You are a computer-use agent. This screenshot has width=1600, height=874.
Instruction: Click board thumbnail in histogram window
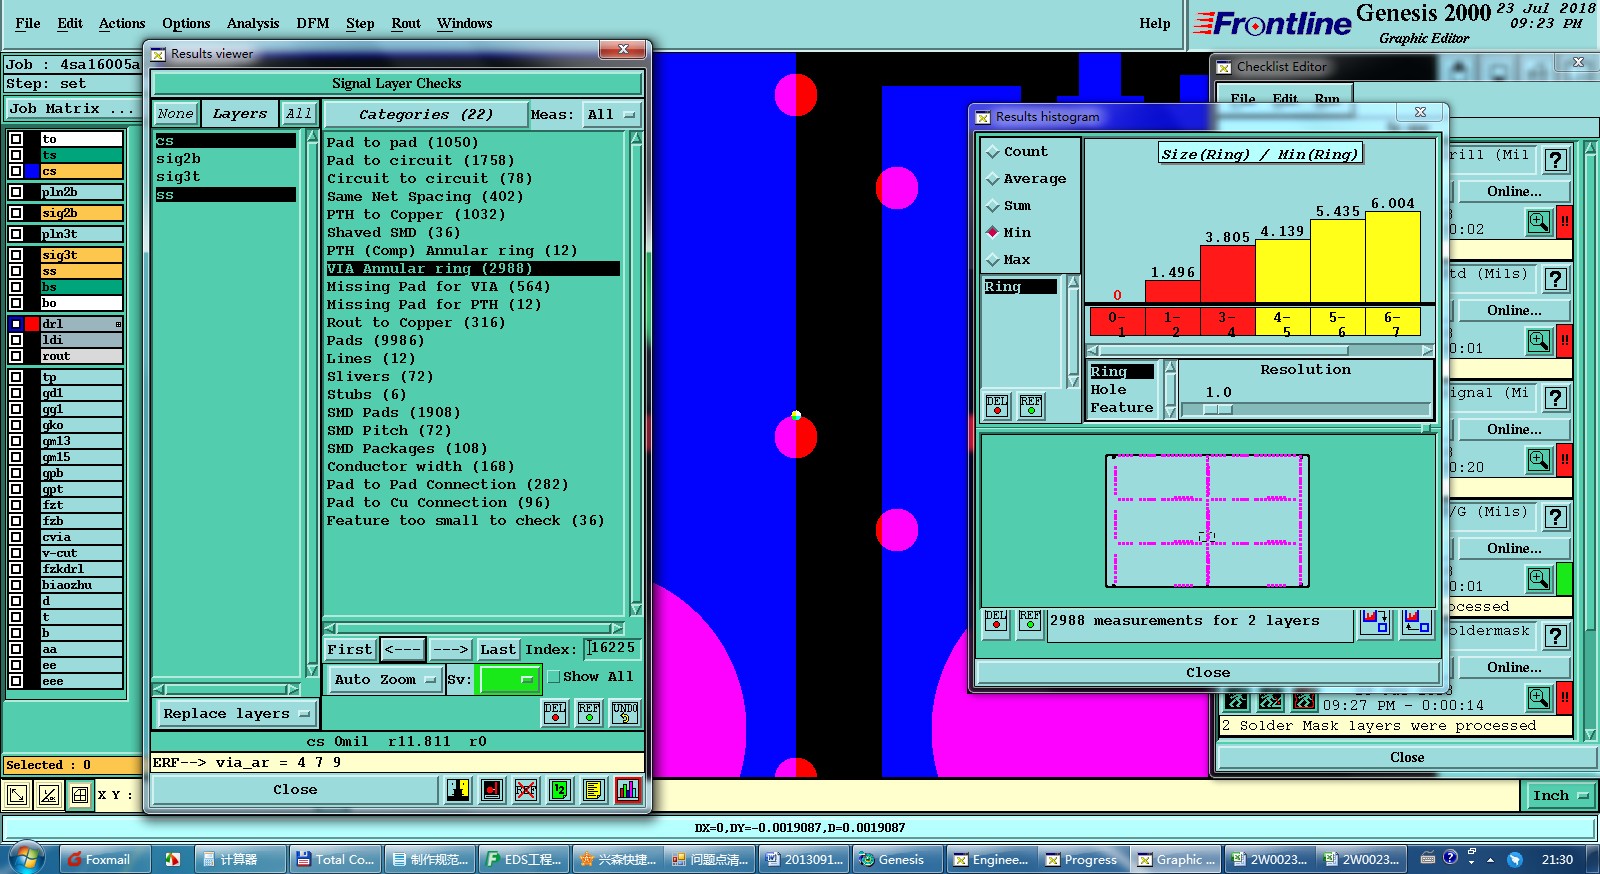click(x=1207, y=521)
